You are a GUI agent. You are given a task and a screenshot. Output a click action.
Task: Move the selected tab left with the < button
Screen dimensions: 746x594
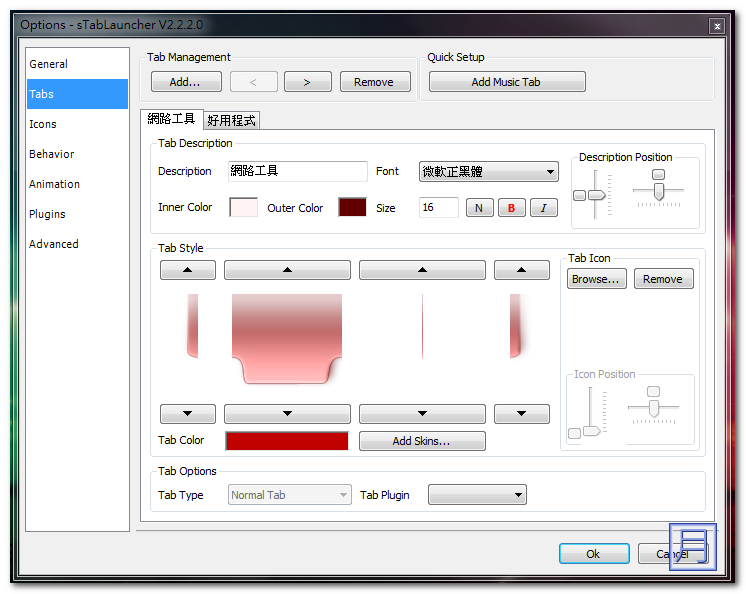(x=253, y=82)
